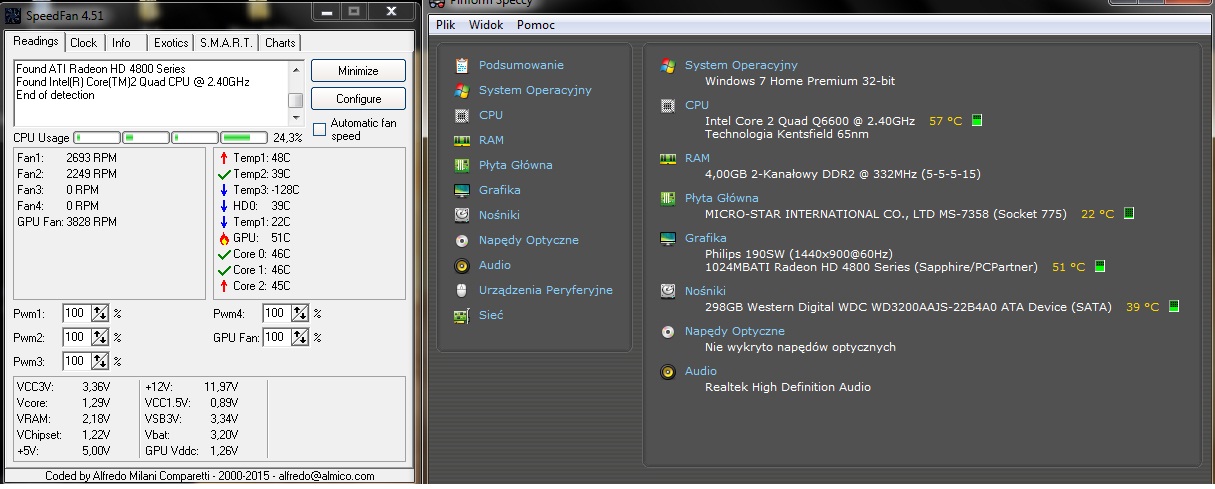Viewport: 1215px width, 489px height.
Task: Click the Configure button
Action: coord(358,99)
